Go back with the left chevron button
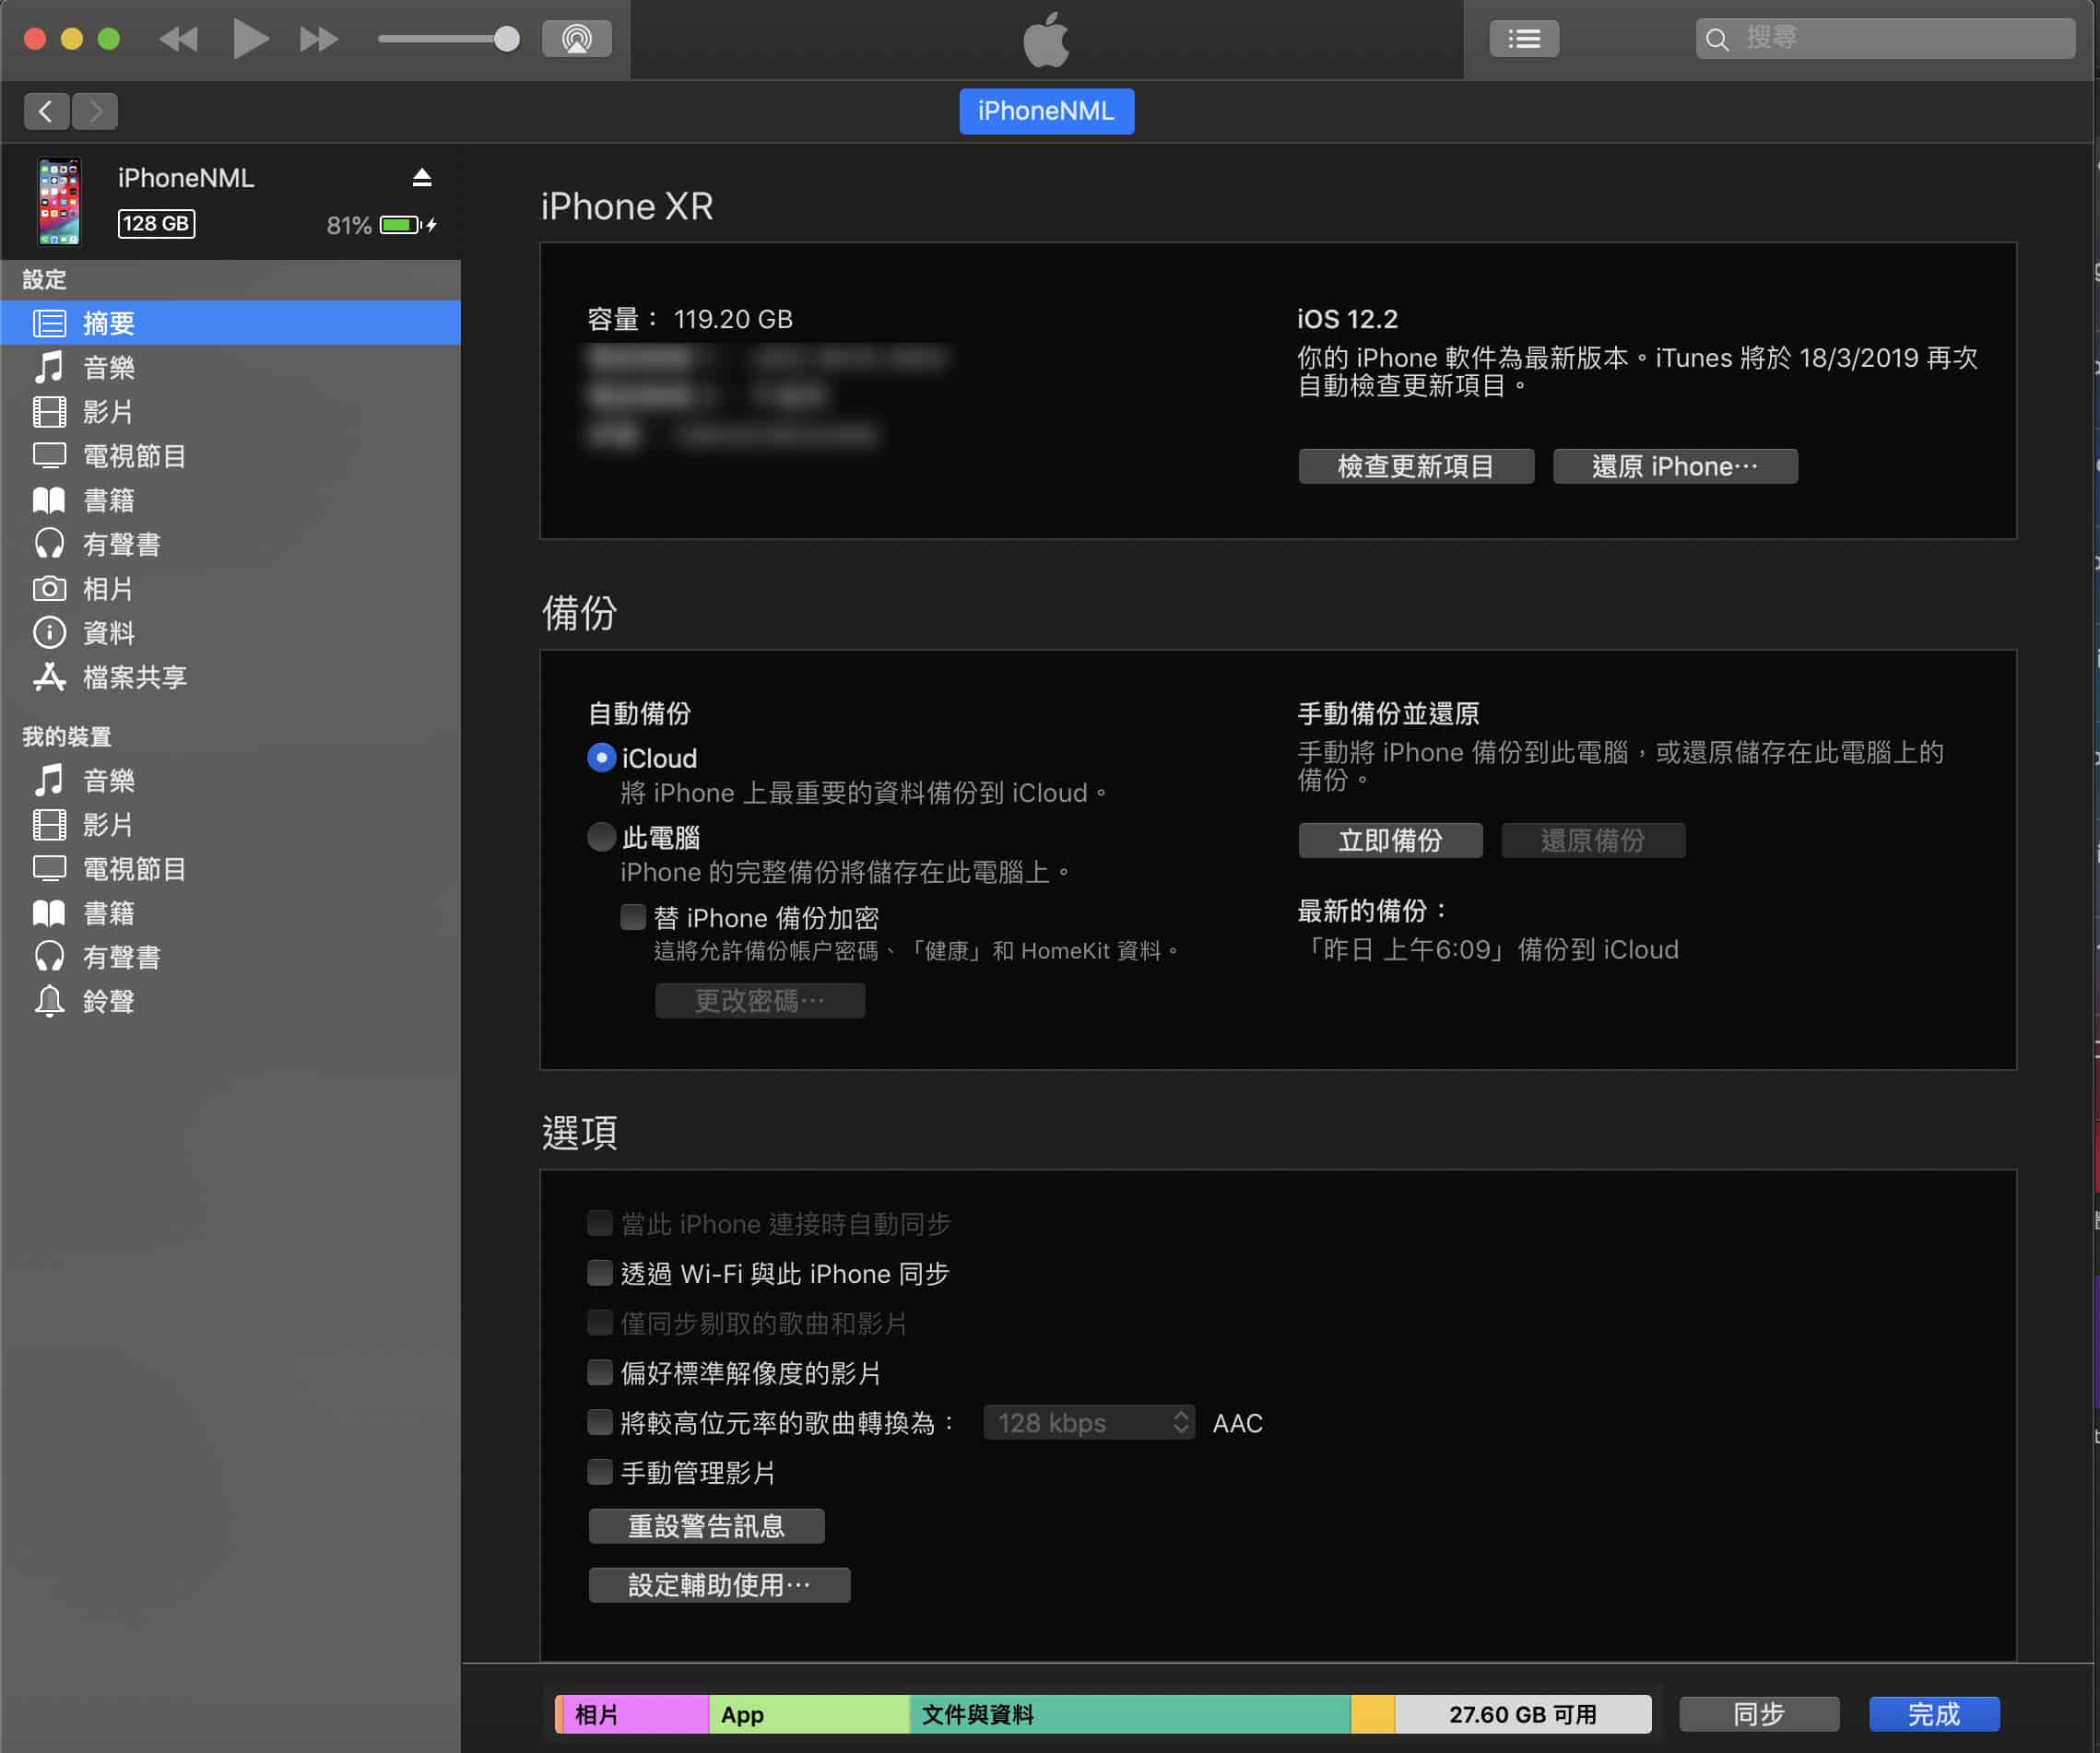The height and width of the screenshot is (1753, 2100). point(46,111)
